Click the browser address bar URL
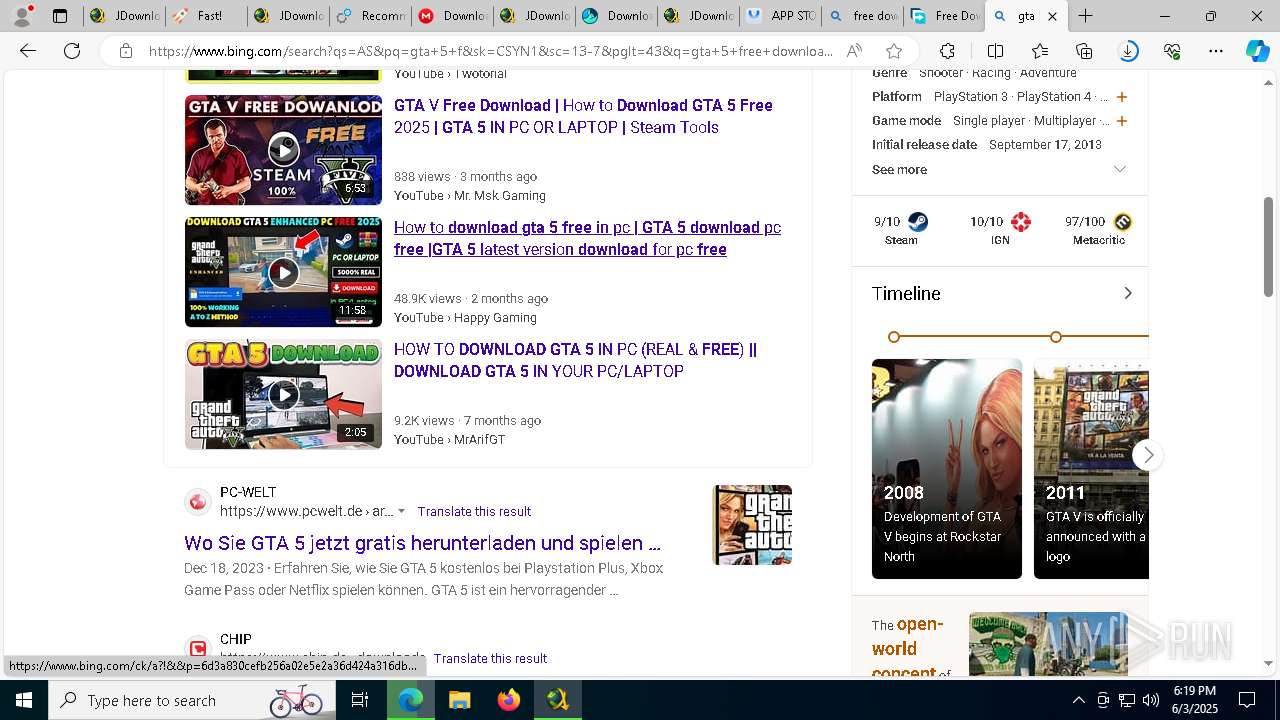 click(490, 51)
